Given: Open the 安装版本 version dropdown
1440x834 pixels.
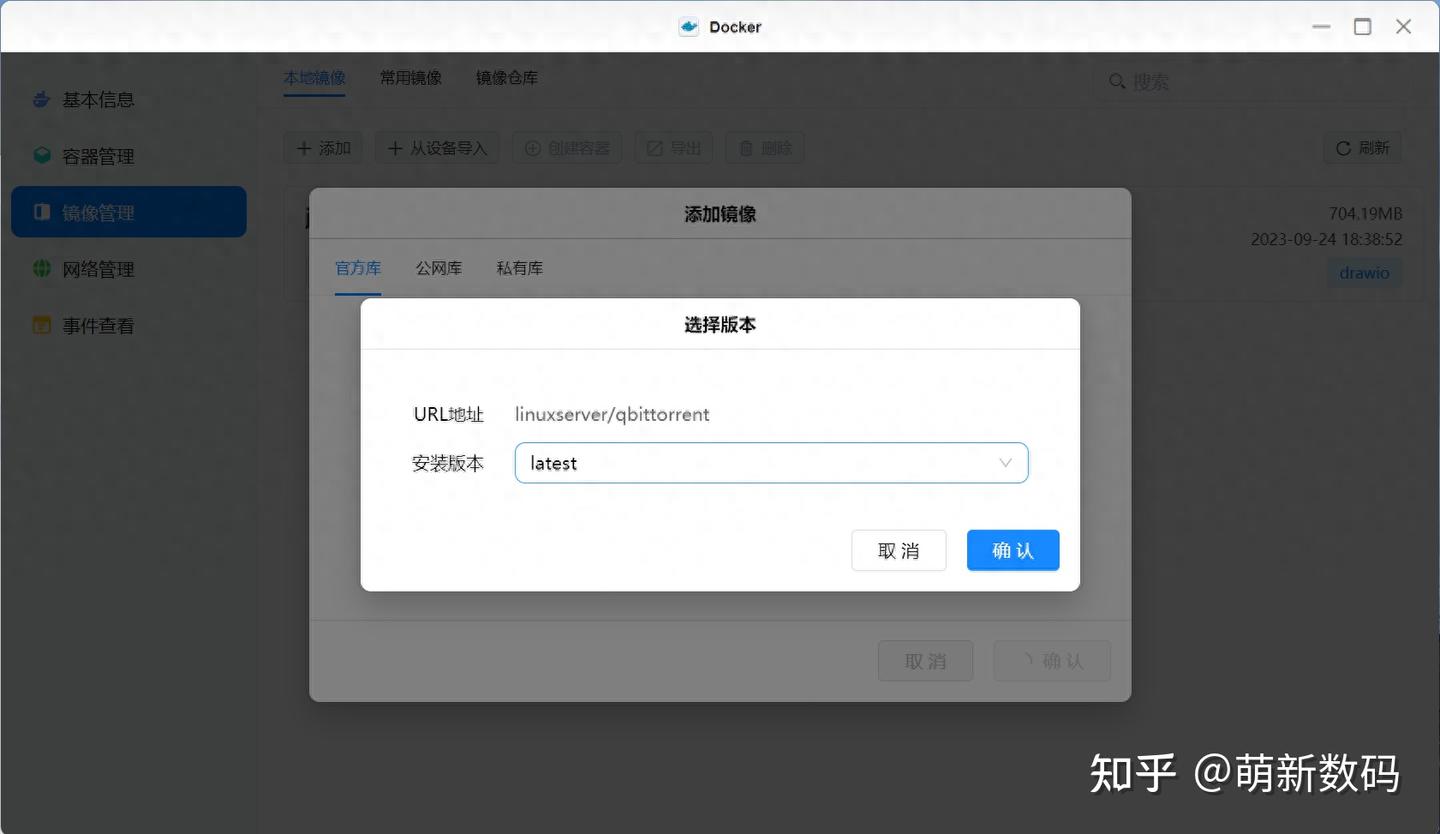Looking at the screenshot, I should click(x=770, y=462).
